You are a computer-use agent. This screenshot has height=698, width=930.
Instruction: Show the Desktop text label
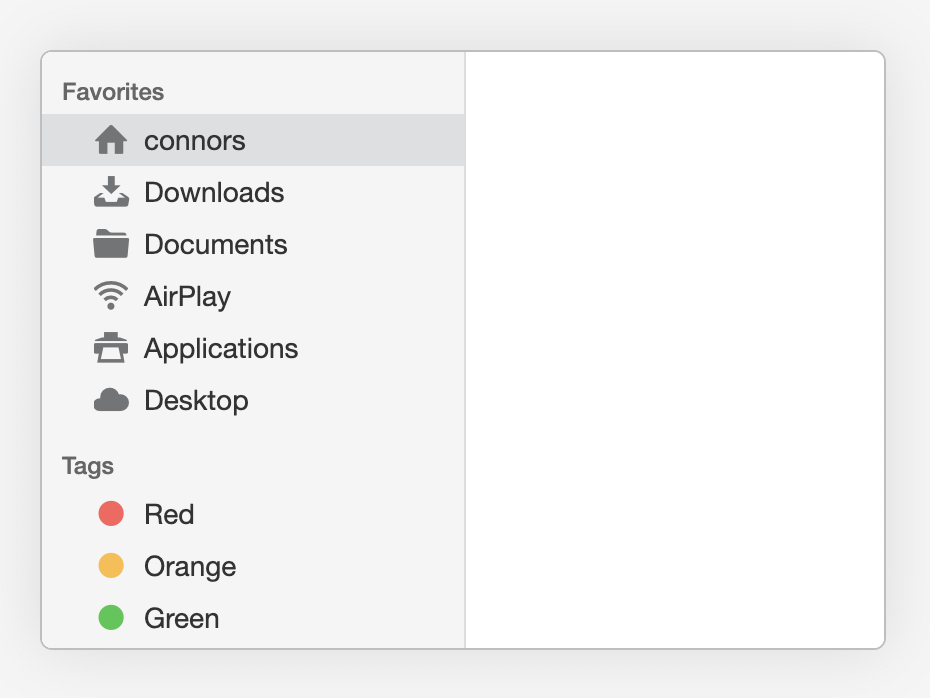196,401
